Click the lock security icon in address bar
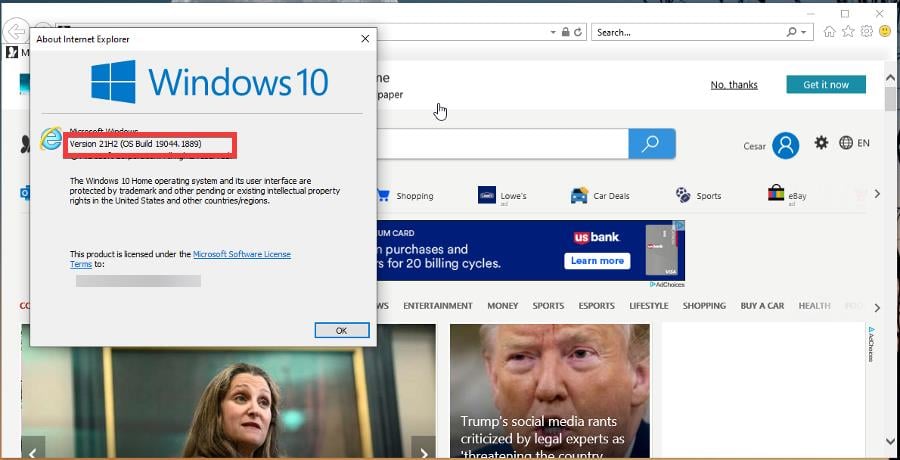Screen dimensions: 900x460 click(x=565, y=32)
